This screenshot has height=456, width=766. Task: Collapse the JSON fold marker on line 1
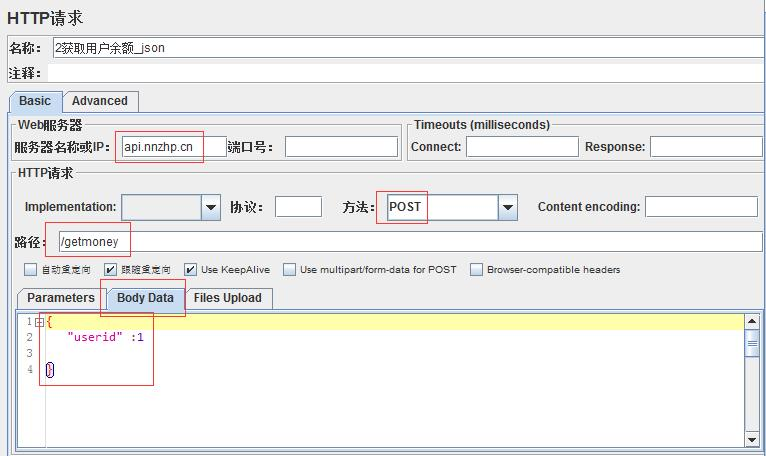click(40, 322)
